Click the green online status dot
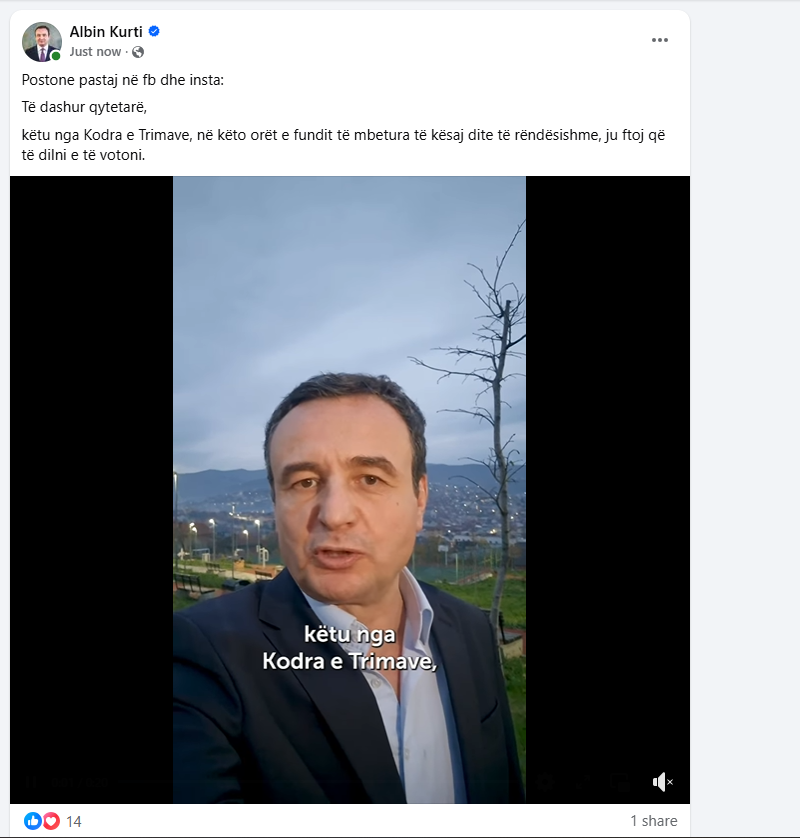 coord(57,56)
